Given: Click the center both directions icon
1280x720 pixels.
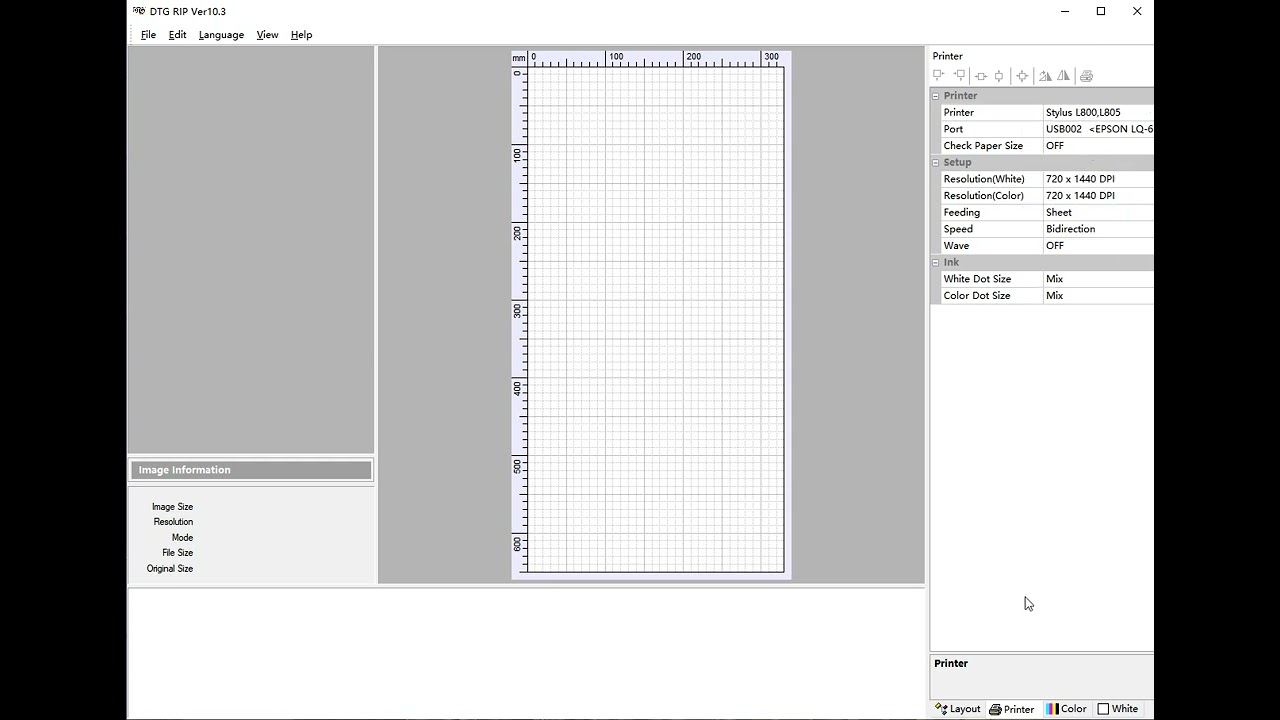Looking at the screenshot, I should coord(1022,76).
